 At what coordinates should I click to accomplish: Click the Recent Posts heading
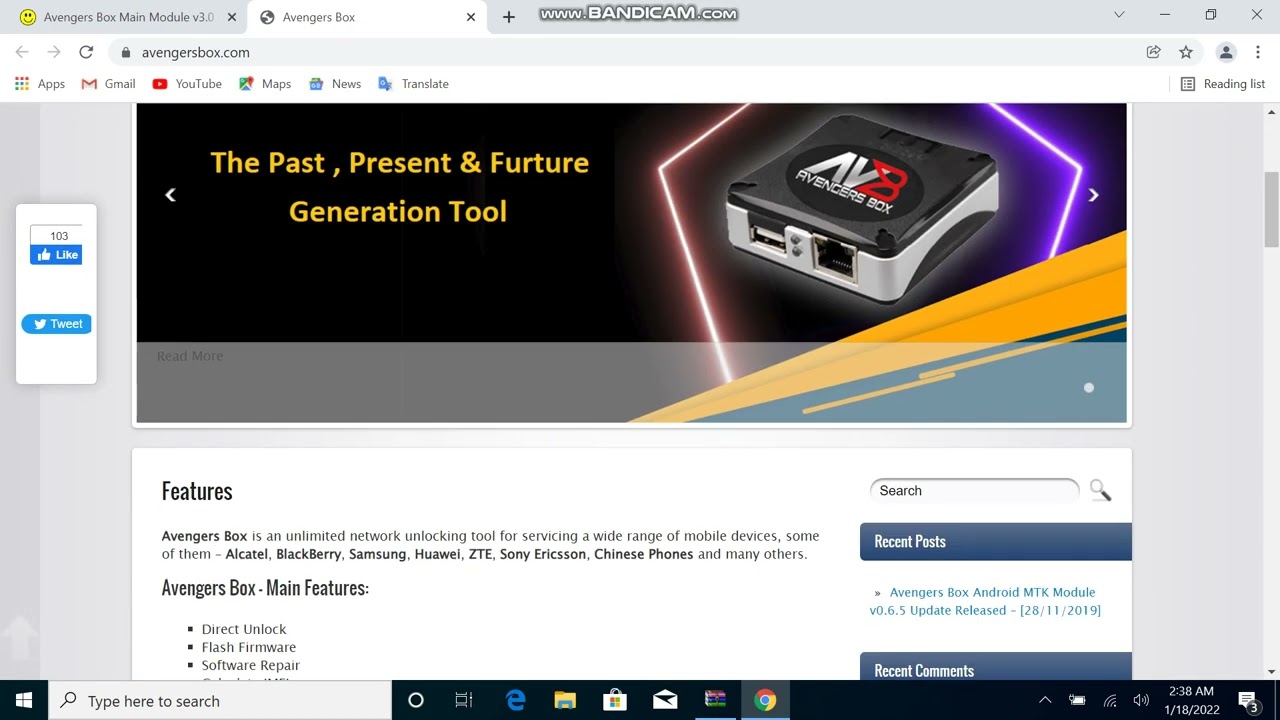pos(910,541)
